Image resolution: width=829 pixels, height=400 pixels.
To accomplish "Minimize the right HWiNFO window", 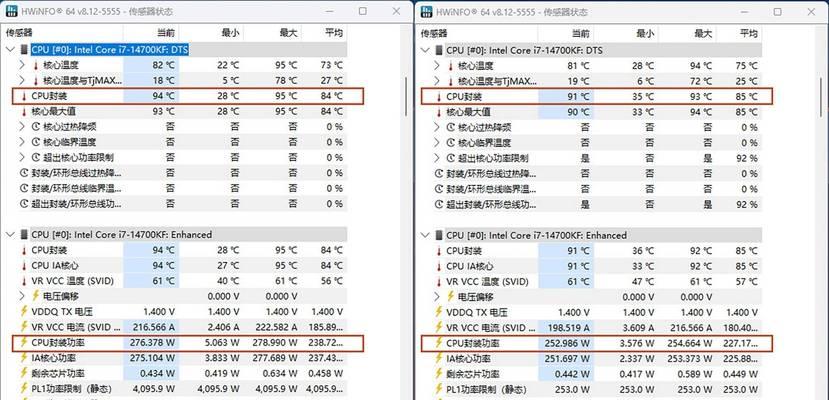I will pos(744,11).
